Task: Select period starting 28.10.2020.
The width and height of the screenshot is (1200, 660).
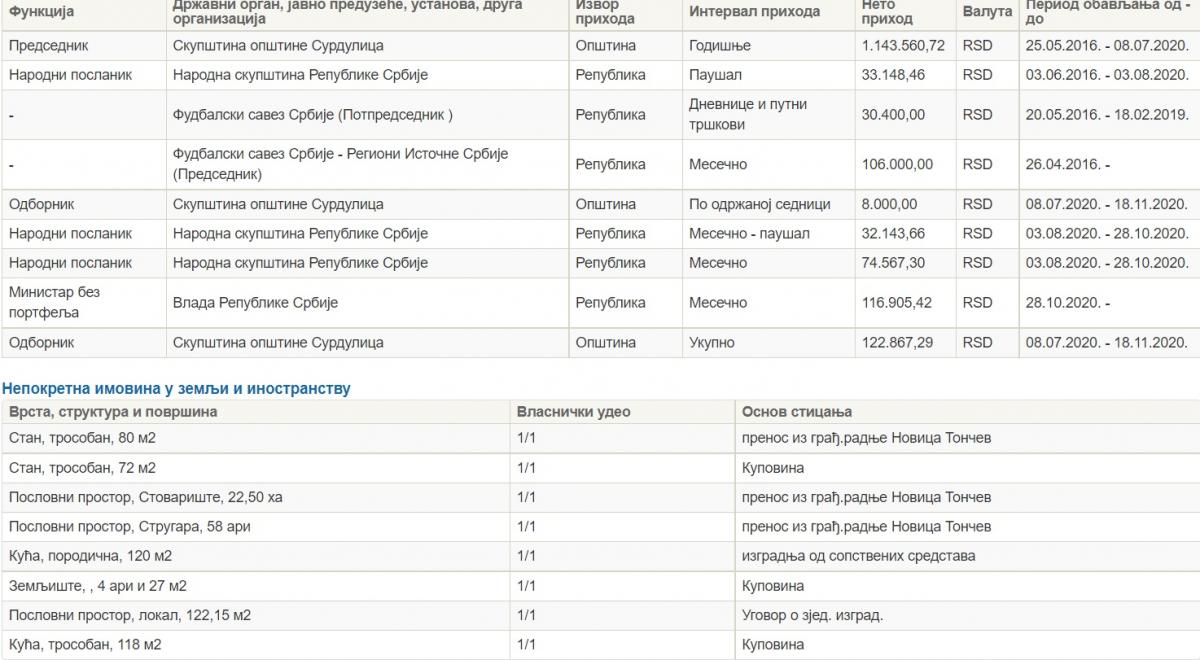Action: (1068, 302)
